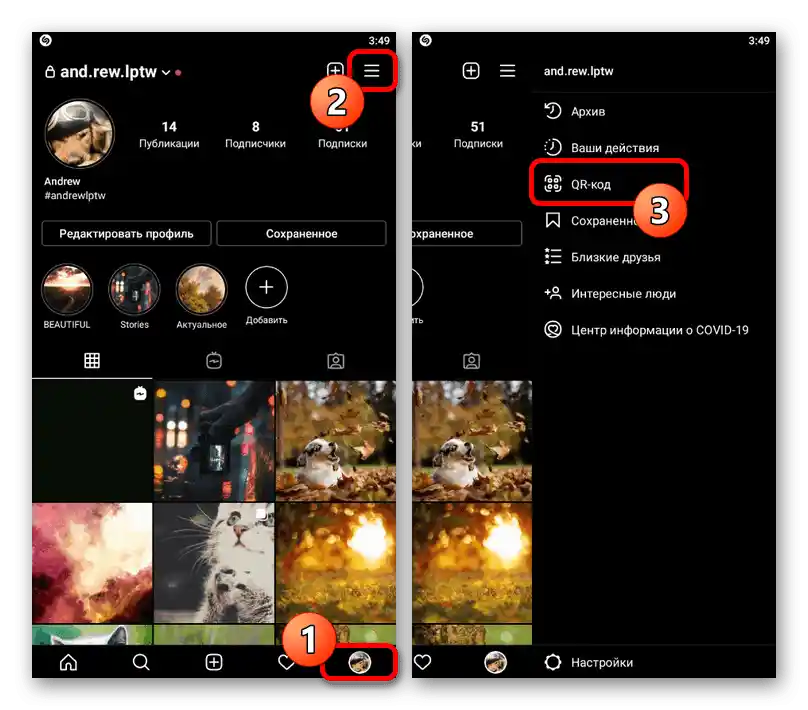Open Сохраненное menu item in side menu

pyautogui.click(x=654, y=221)
